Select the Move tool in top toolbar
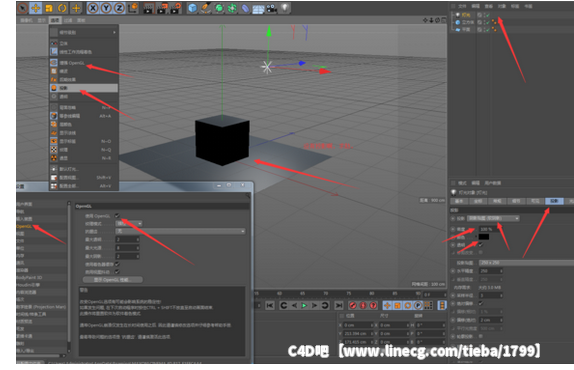Screen dimensions: 574x370 (x=36, y=8)
